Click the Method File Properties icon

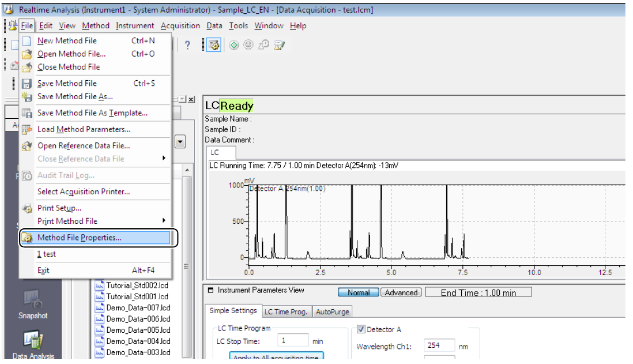(x=27, y=238)
